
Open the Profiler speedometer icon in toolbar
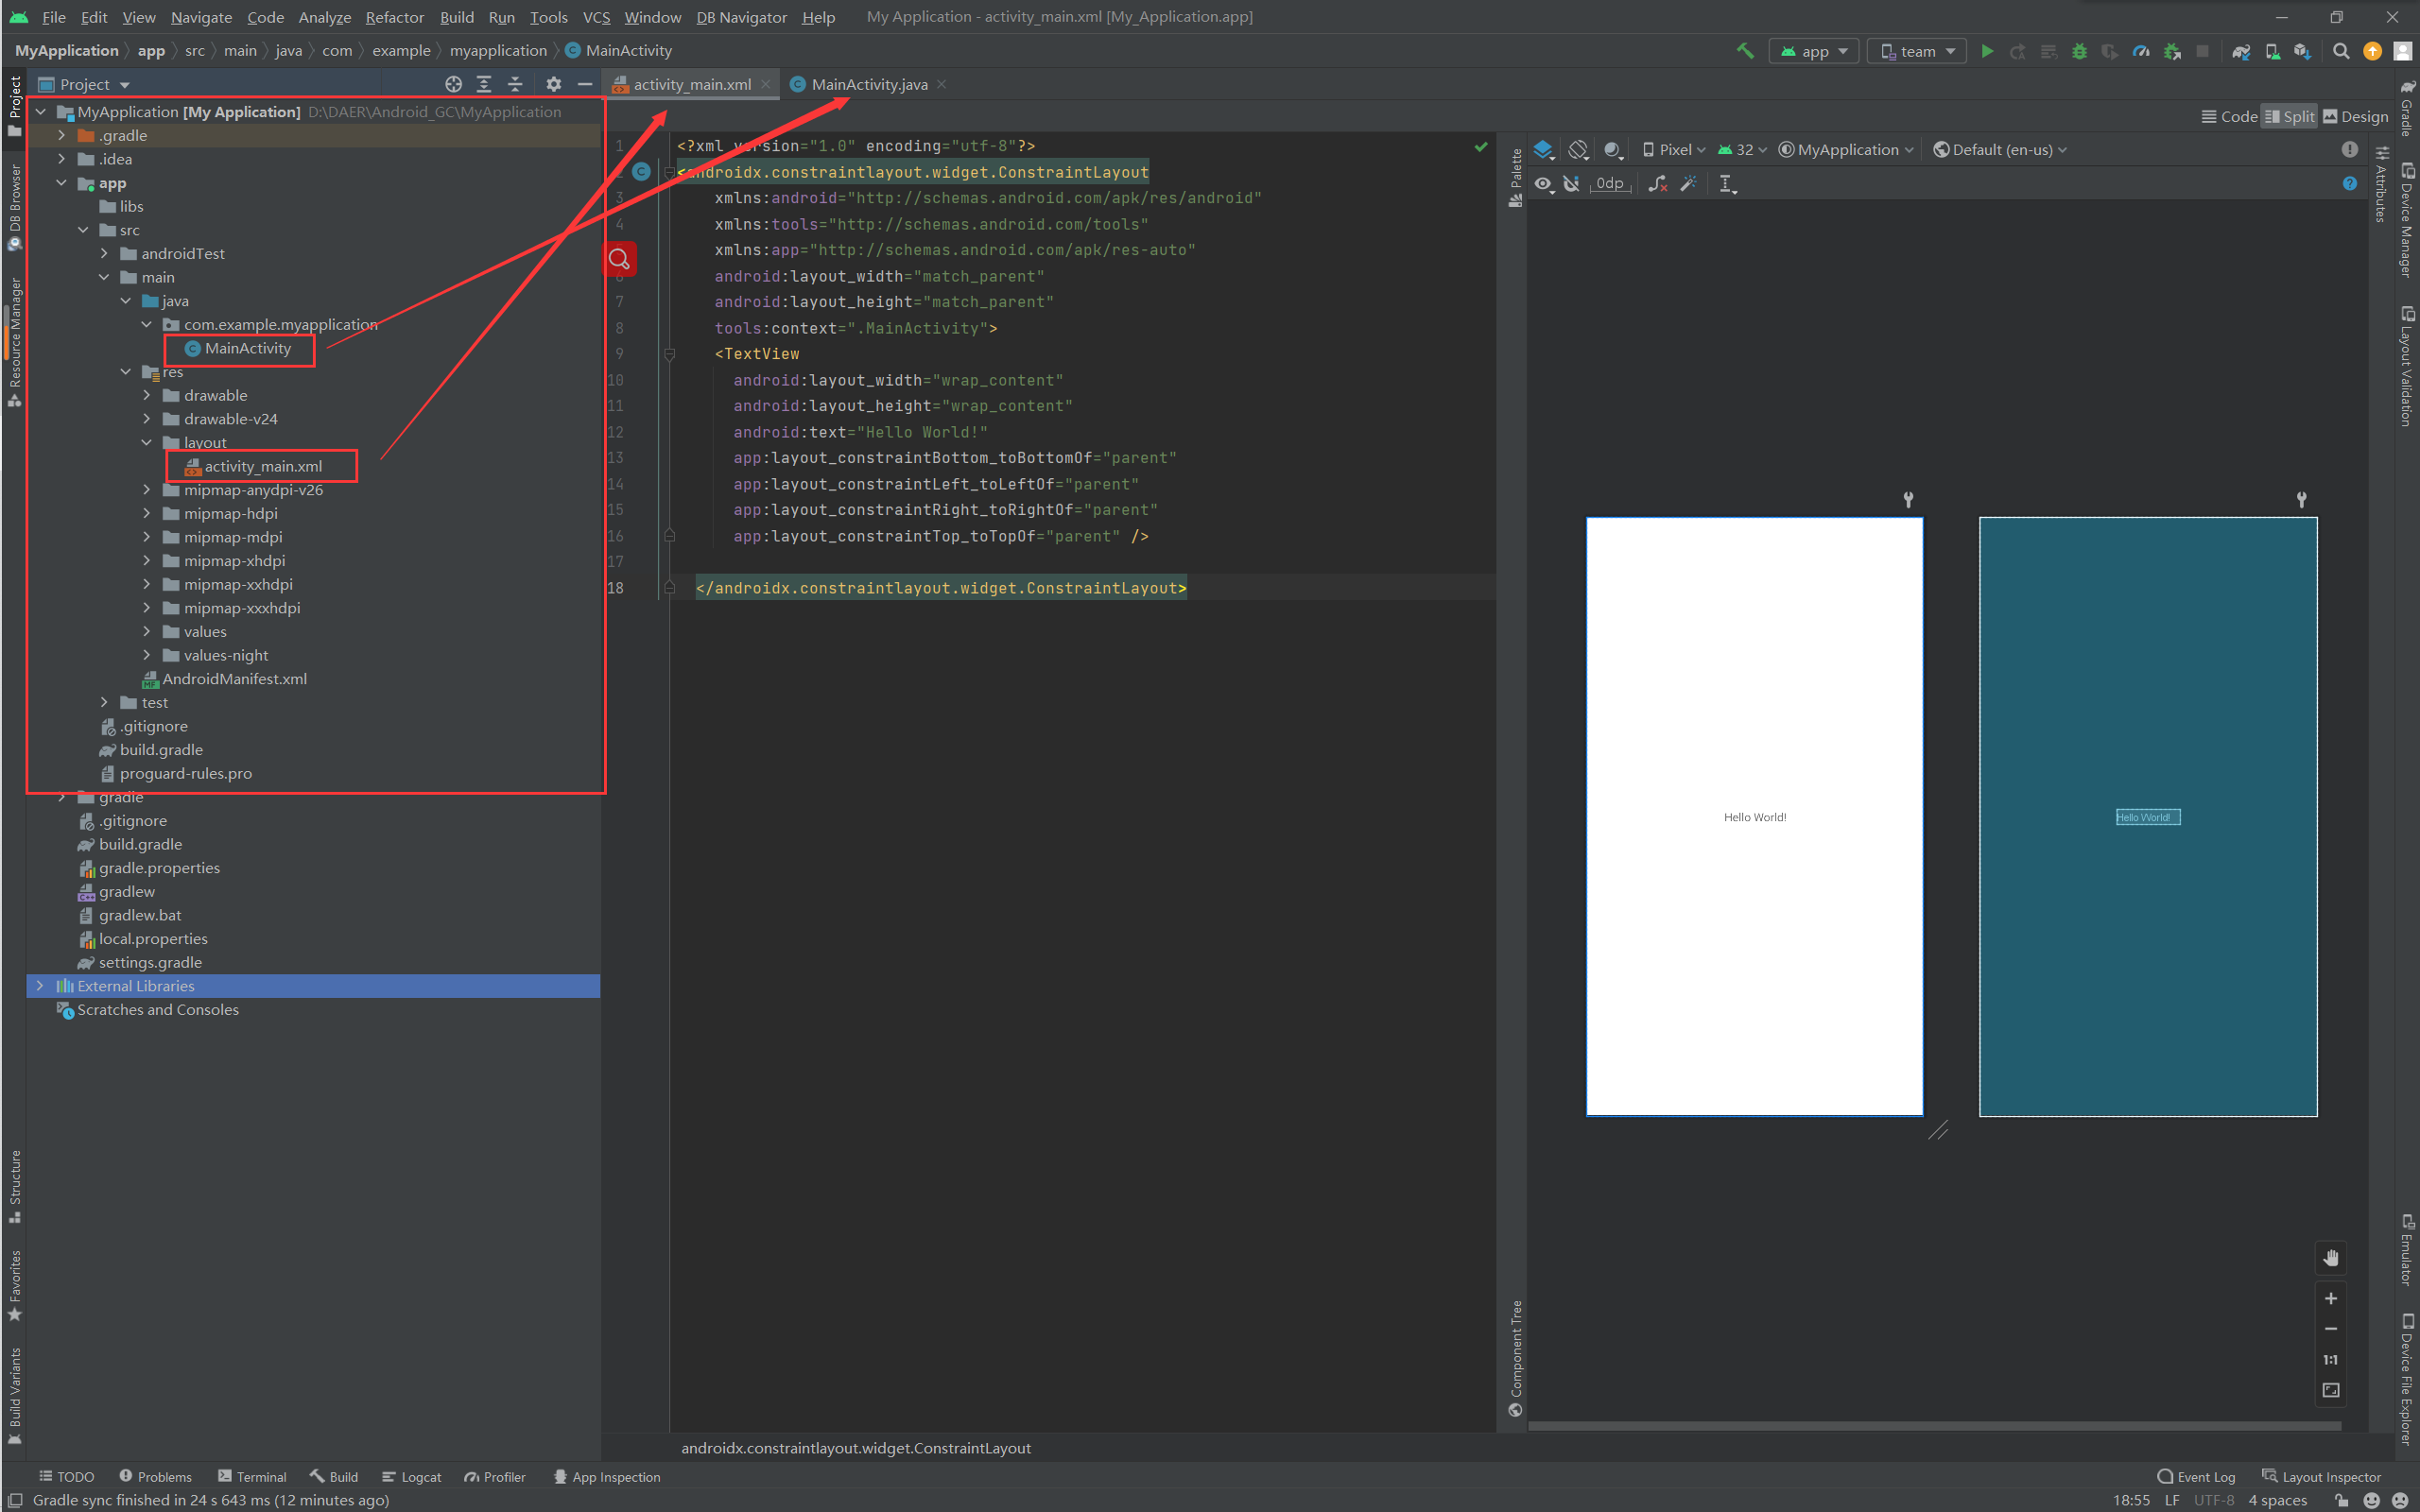click(x=2141, y=51)
